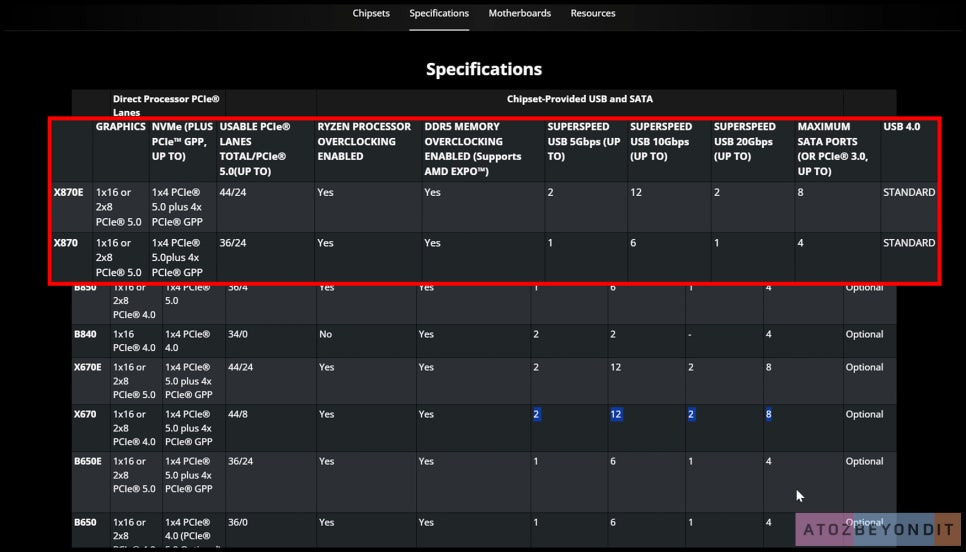Viewport: 966px width, 552px height.
Task: Click Optional USB 4.0 value in B650E row
Action: 864,461
